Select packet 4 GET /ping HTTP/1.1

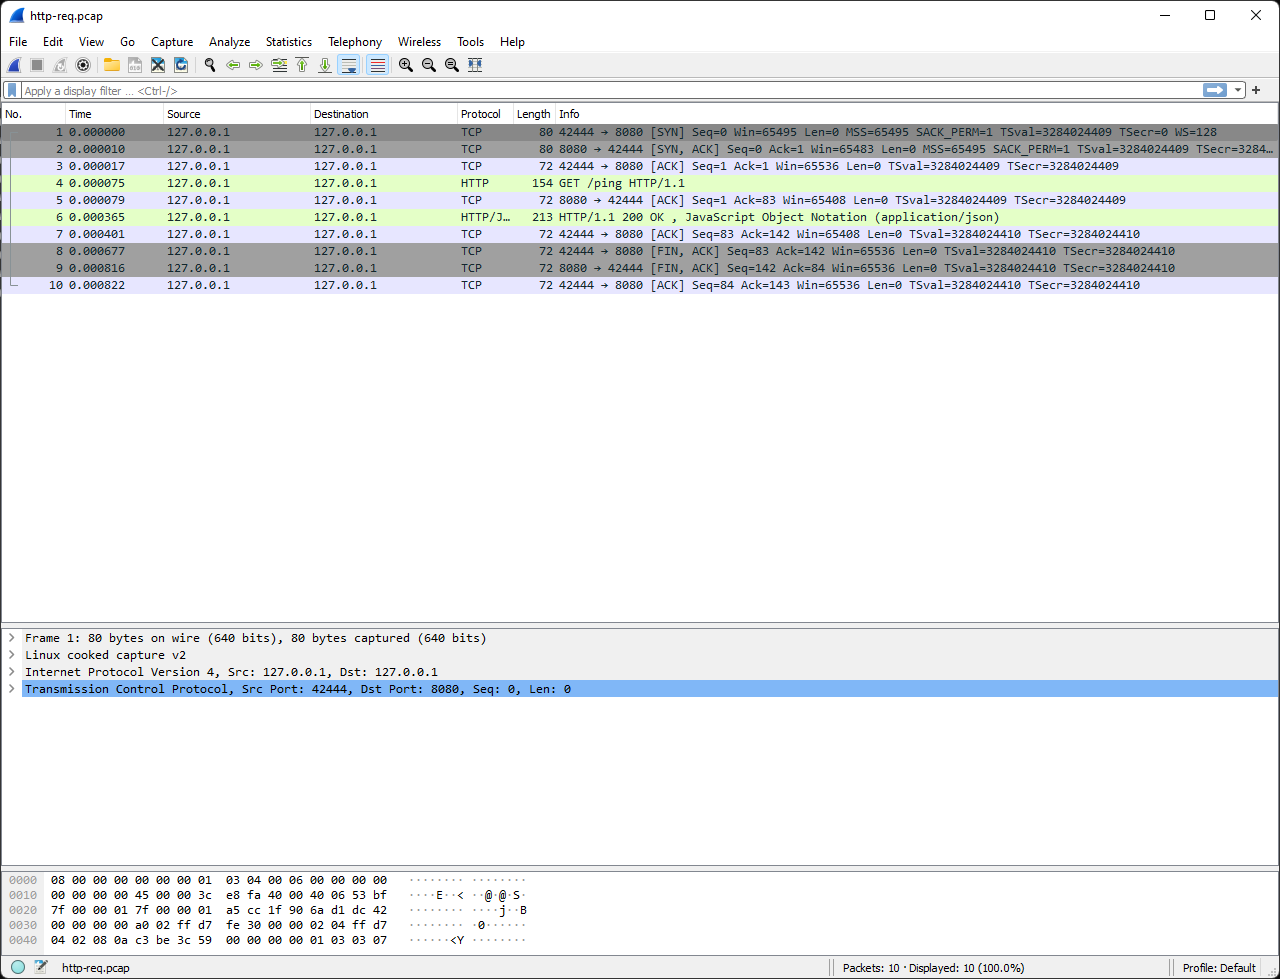pos(640,183)
